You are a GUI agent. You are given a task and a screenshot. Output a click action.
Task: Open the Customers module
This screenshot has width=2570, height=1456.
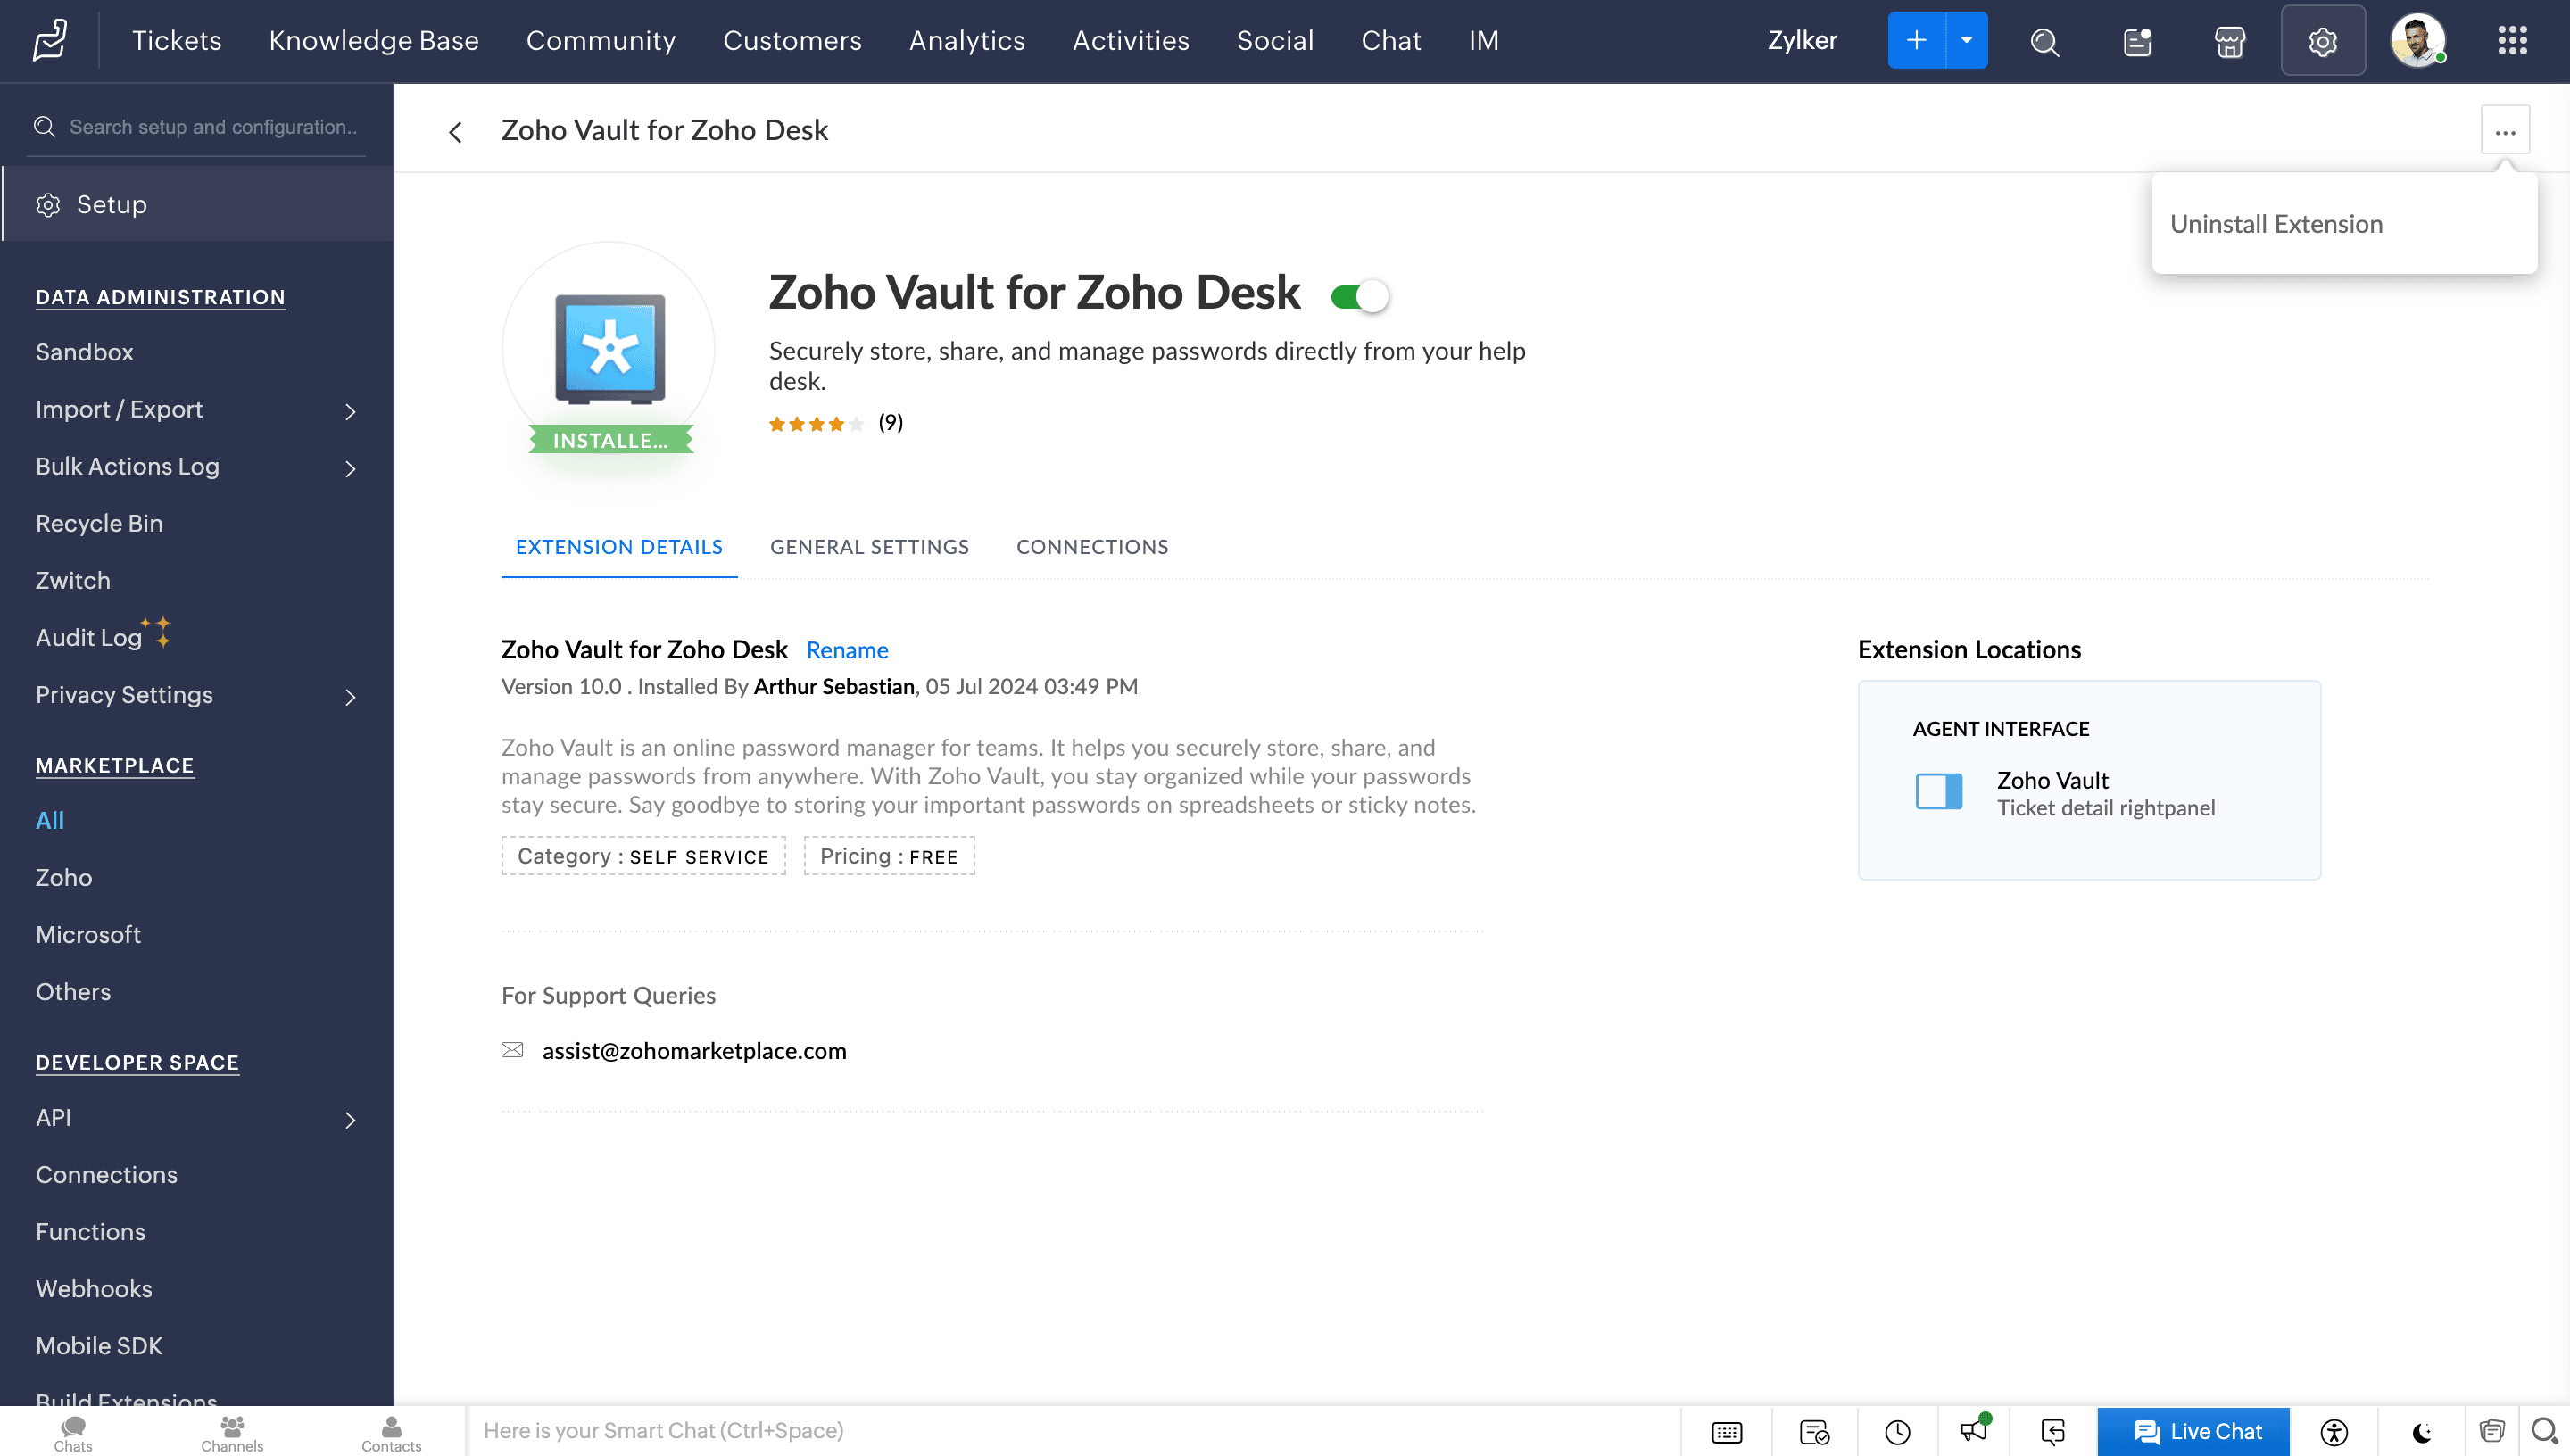click(792, 40)
